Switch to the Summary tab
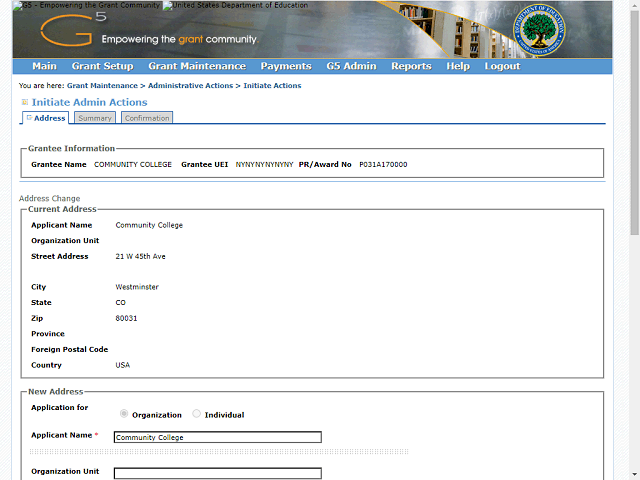This screenshot has width=640, height=480. click(95, 118)
